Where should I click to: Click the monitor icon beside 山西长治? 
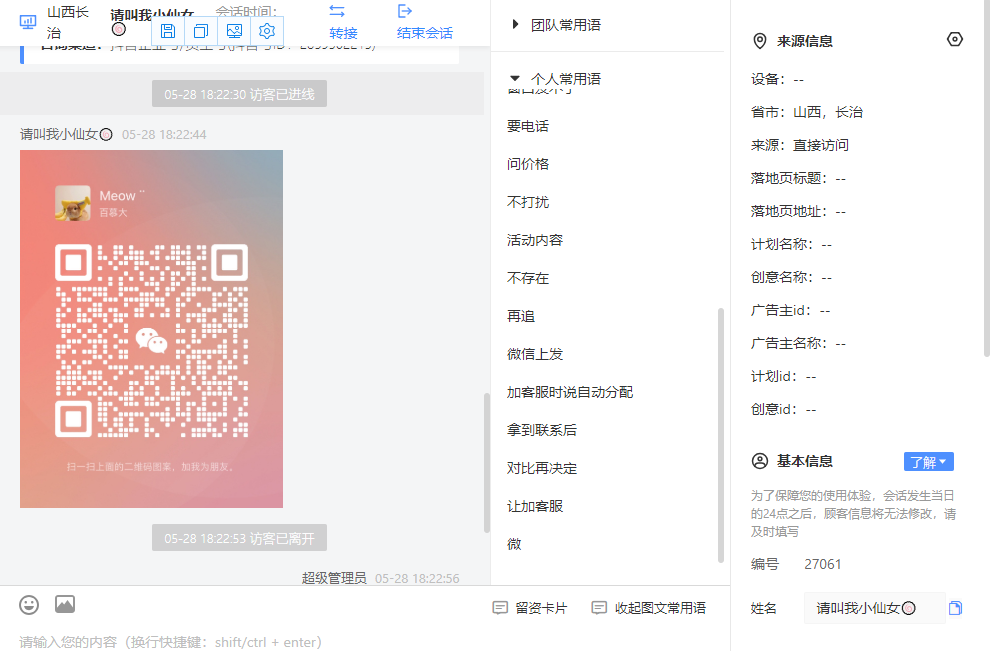[x=28, y=22]
